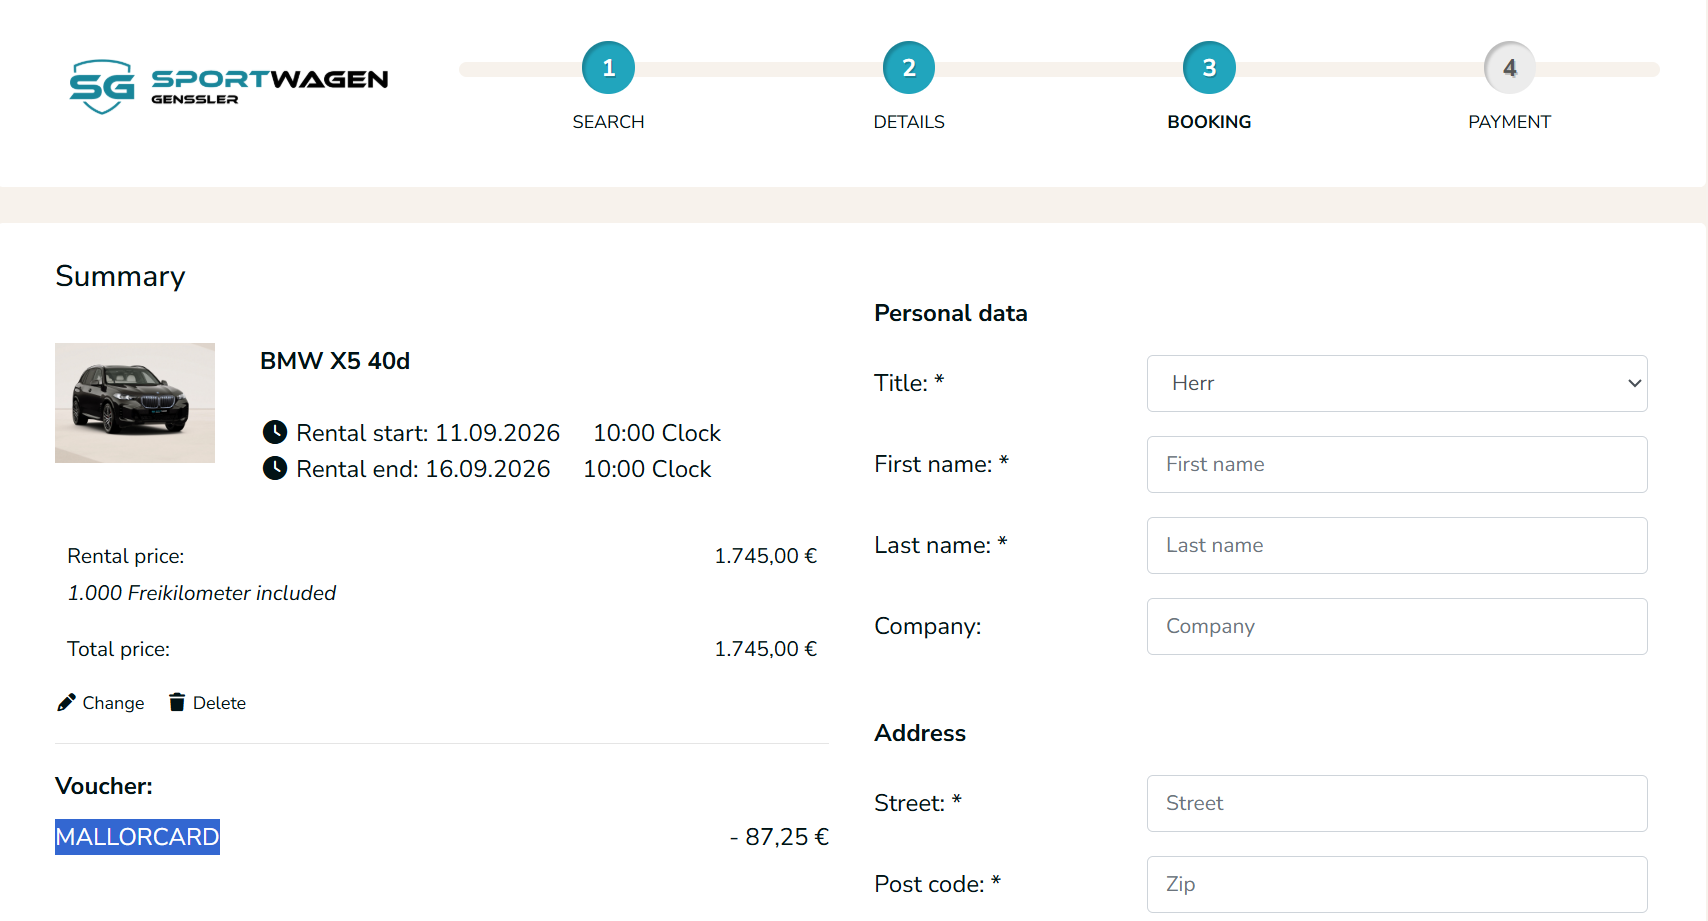Click the First name: field label
This screenshot has width=1708, height=921.
coord(941,464)
